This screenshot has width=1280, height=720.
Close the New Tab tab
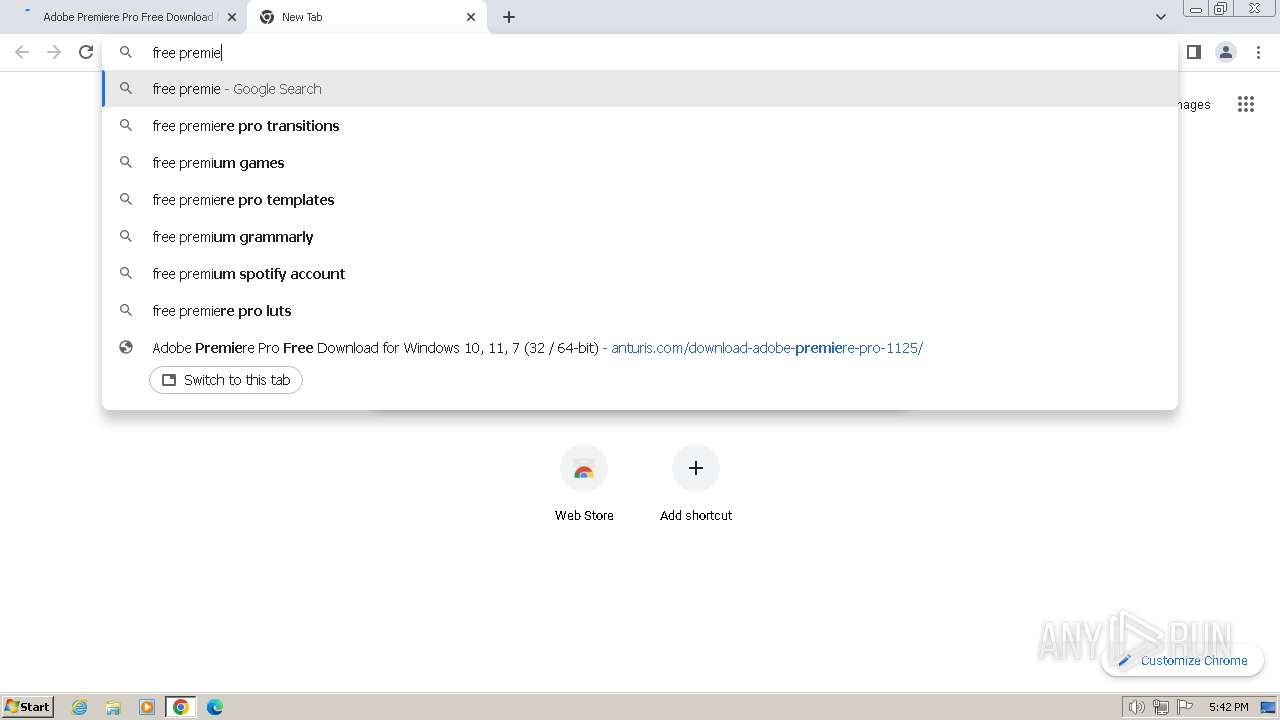pos(471,17)
